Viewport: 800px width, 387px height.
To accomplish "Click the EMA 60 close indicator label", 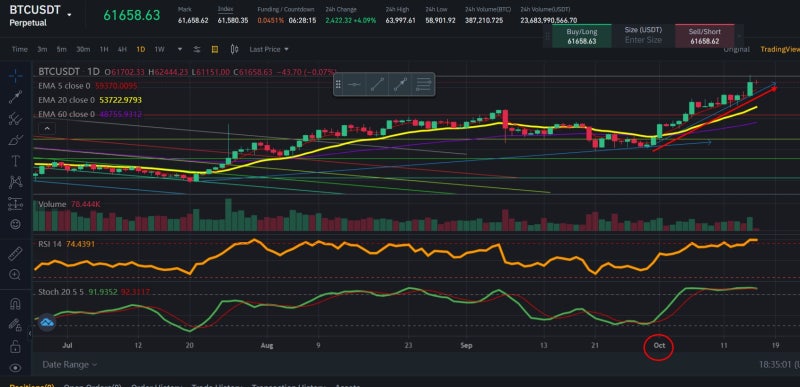I will (66, 114).
